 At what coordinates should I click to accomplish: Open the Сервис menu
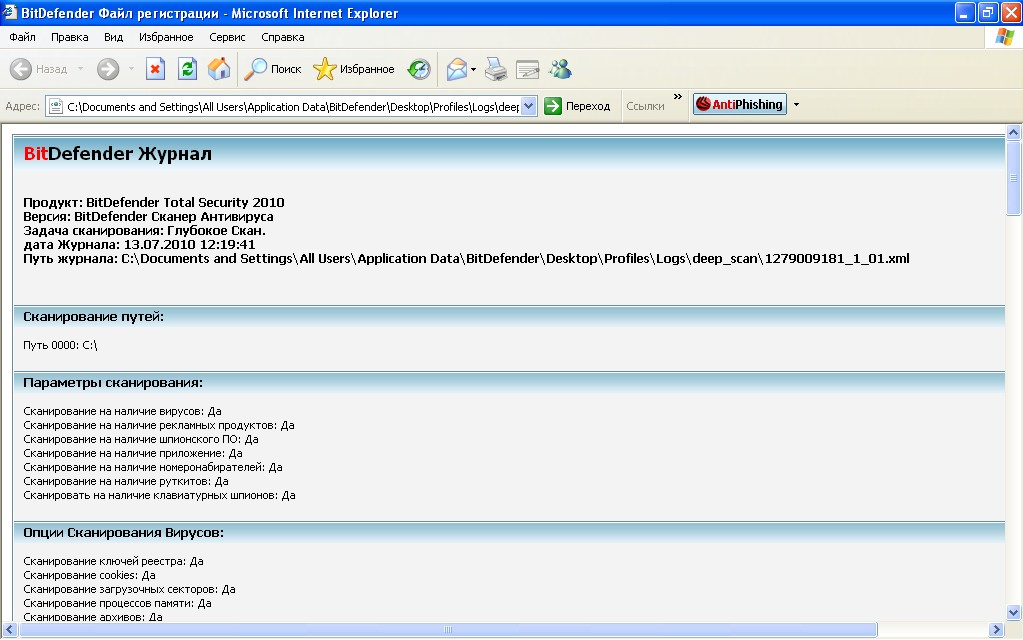pyautogui.click(x=227, y=37)
